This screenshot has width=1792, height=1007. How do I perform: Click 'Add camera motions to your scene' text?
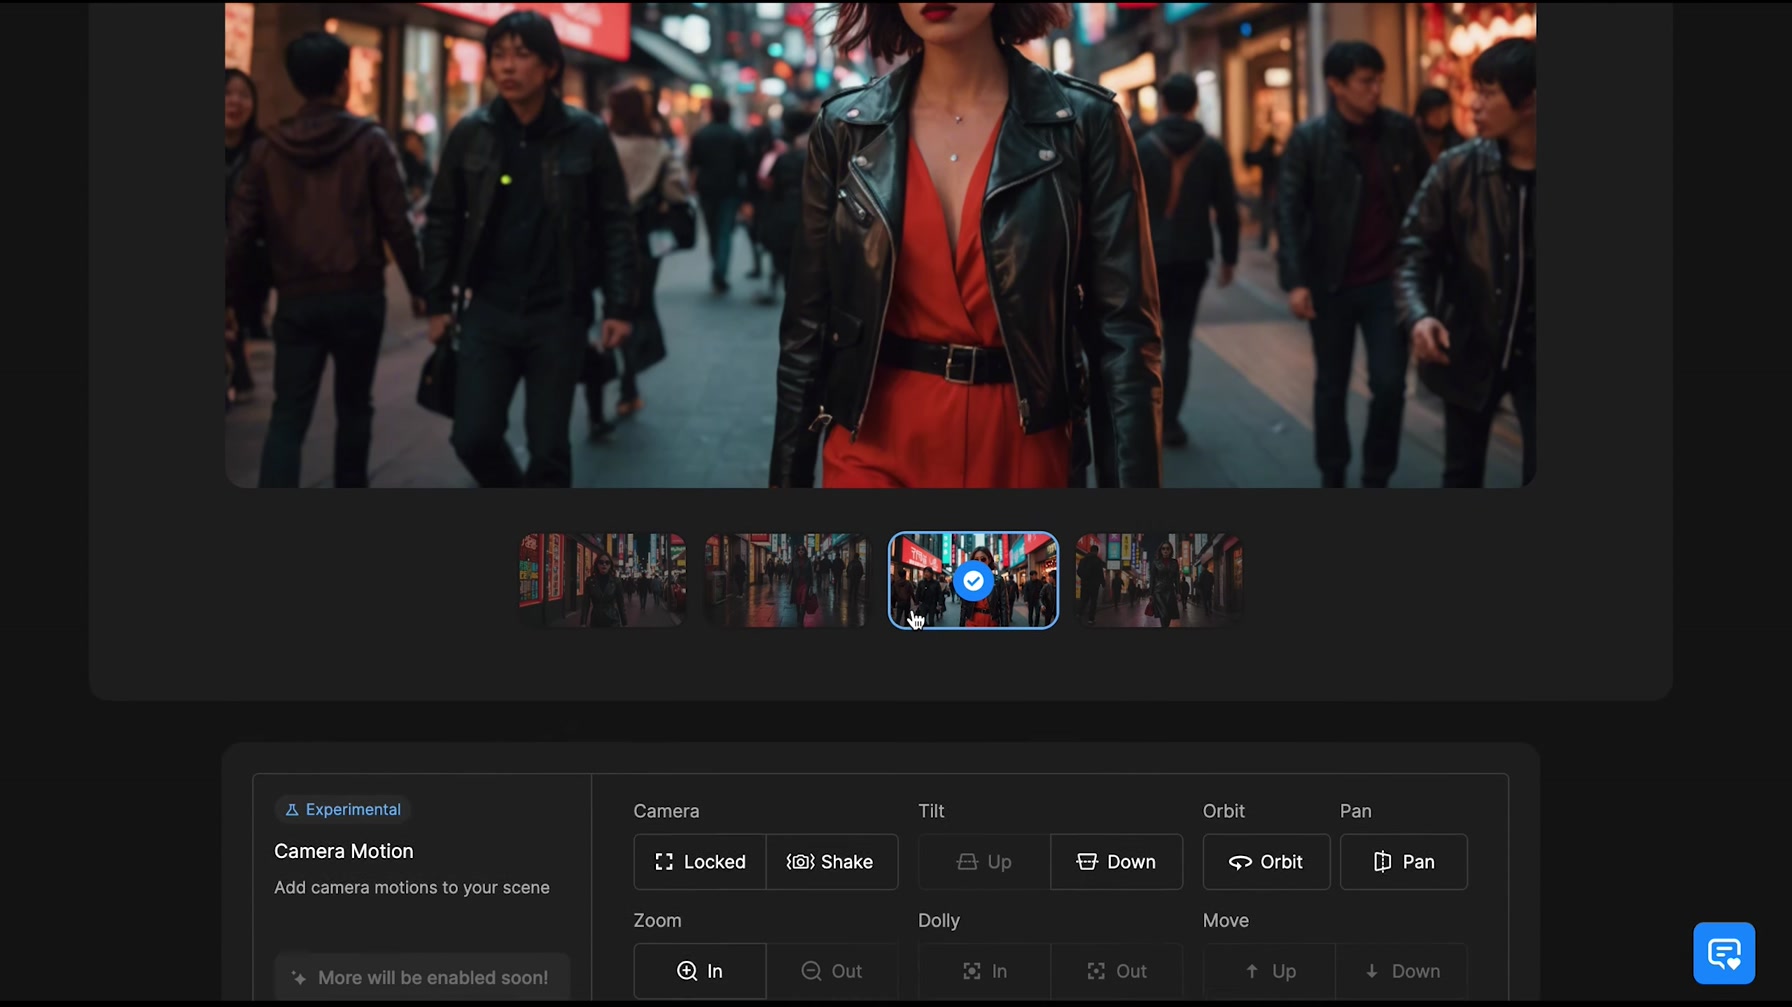point(412,887)
